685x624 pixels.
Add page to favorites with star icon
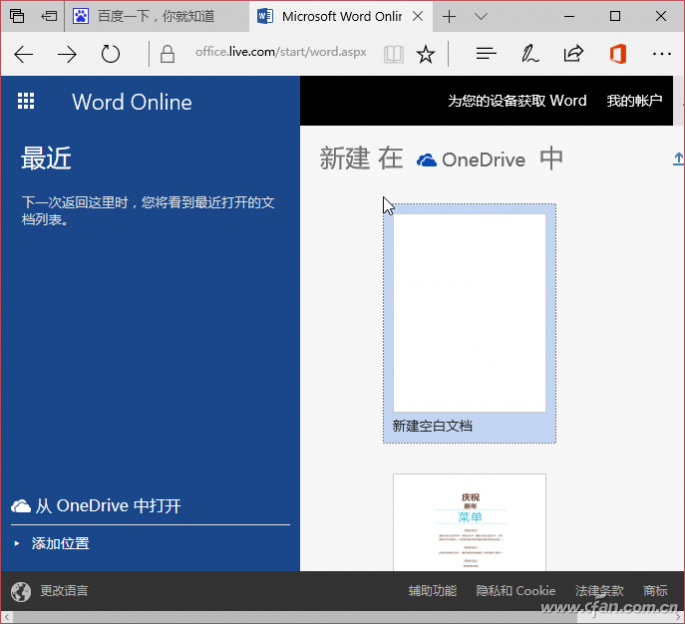pos(425,54)
